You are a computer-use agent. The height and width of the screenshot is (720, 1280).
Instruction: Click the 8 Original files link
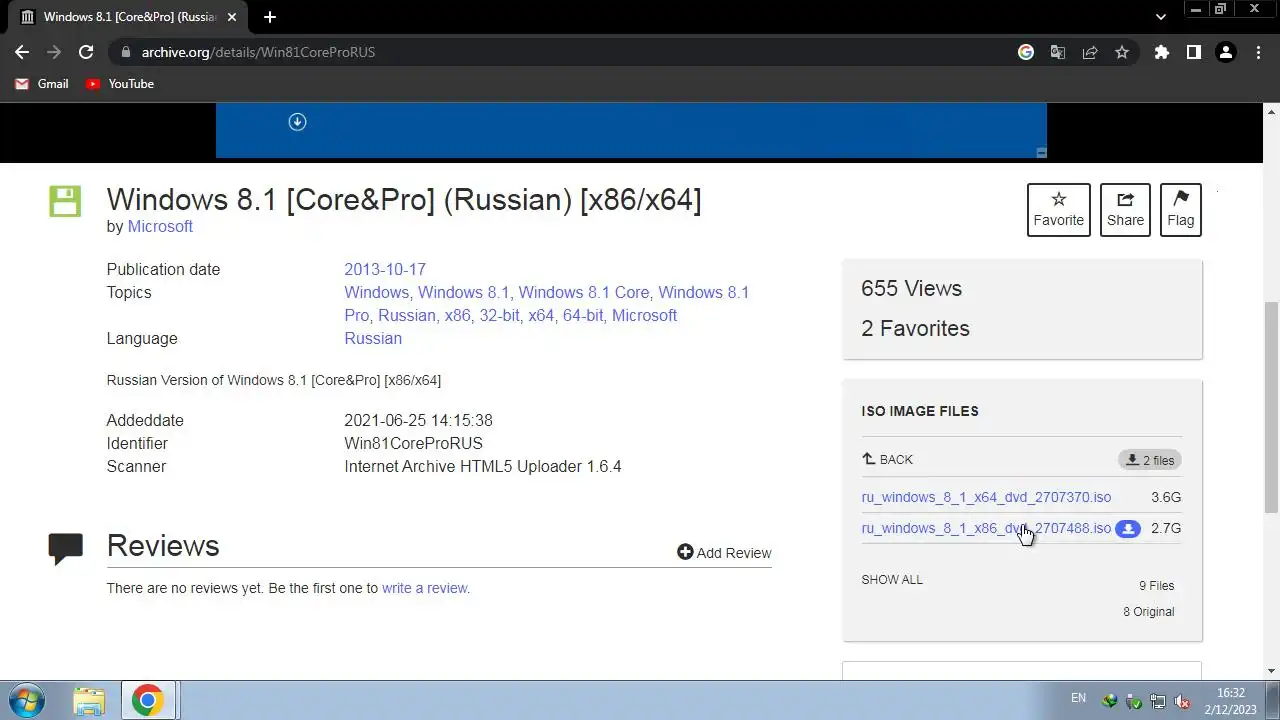point(1149,612)
